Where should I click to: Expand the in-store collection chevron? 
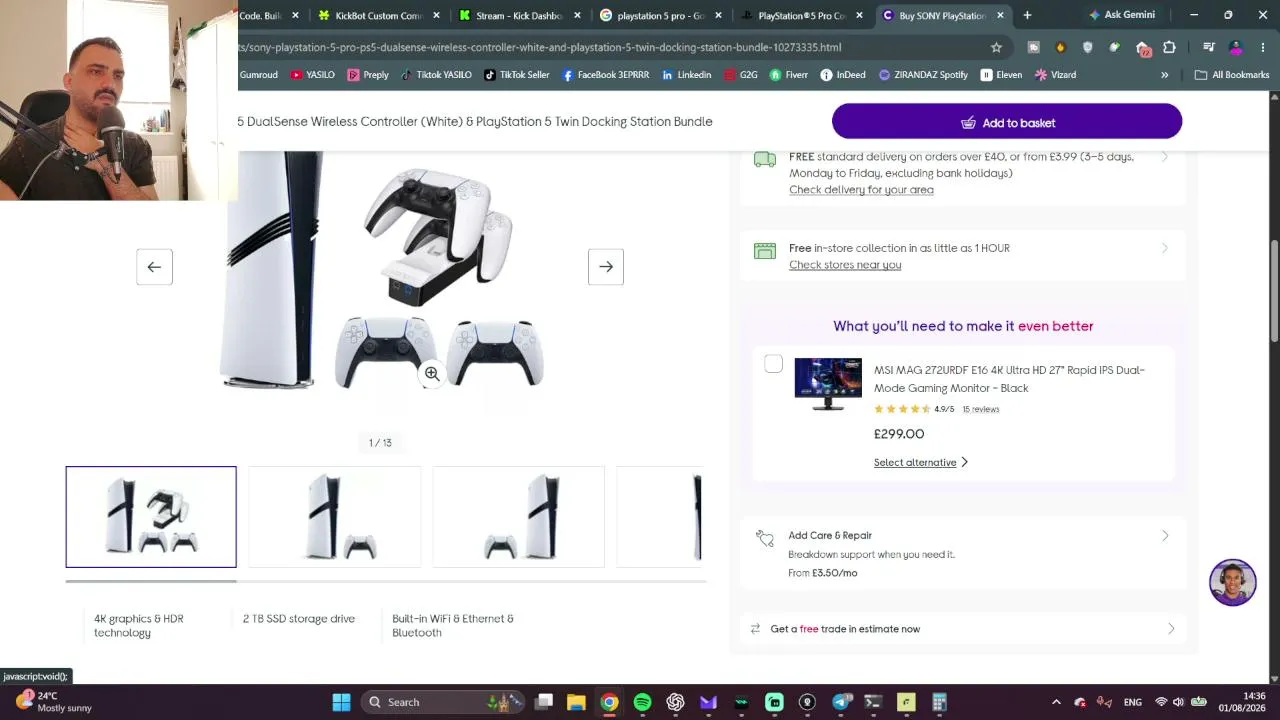coord(1164,248)
